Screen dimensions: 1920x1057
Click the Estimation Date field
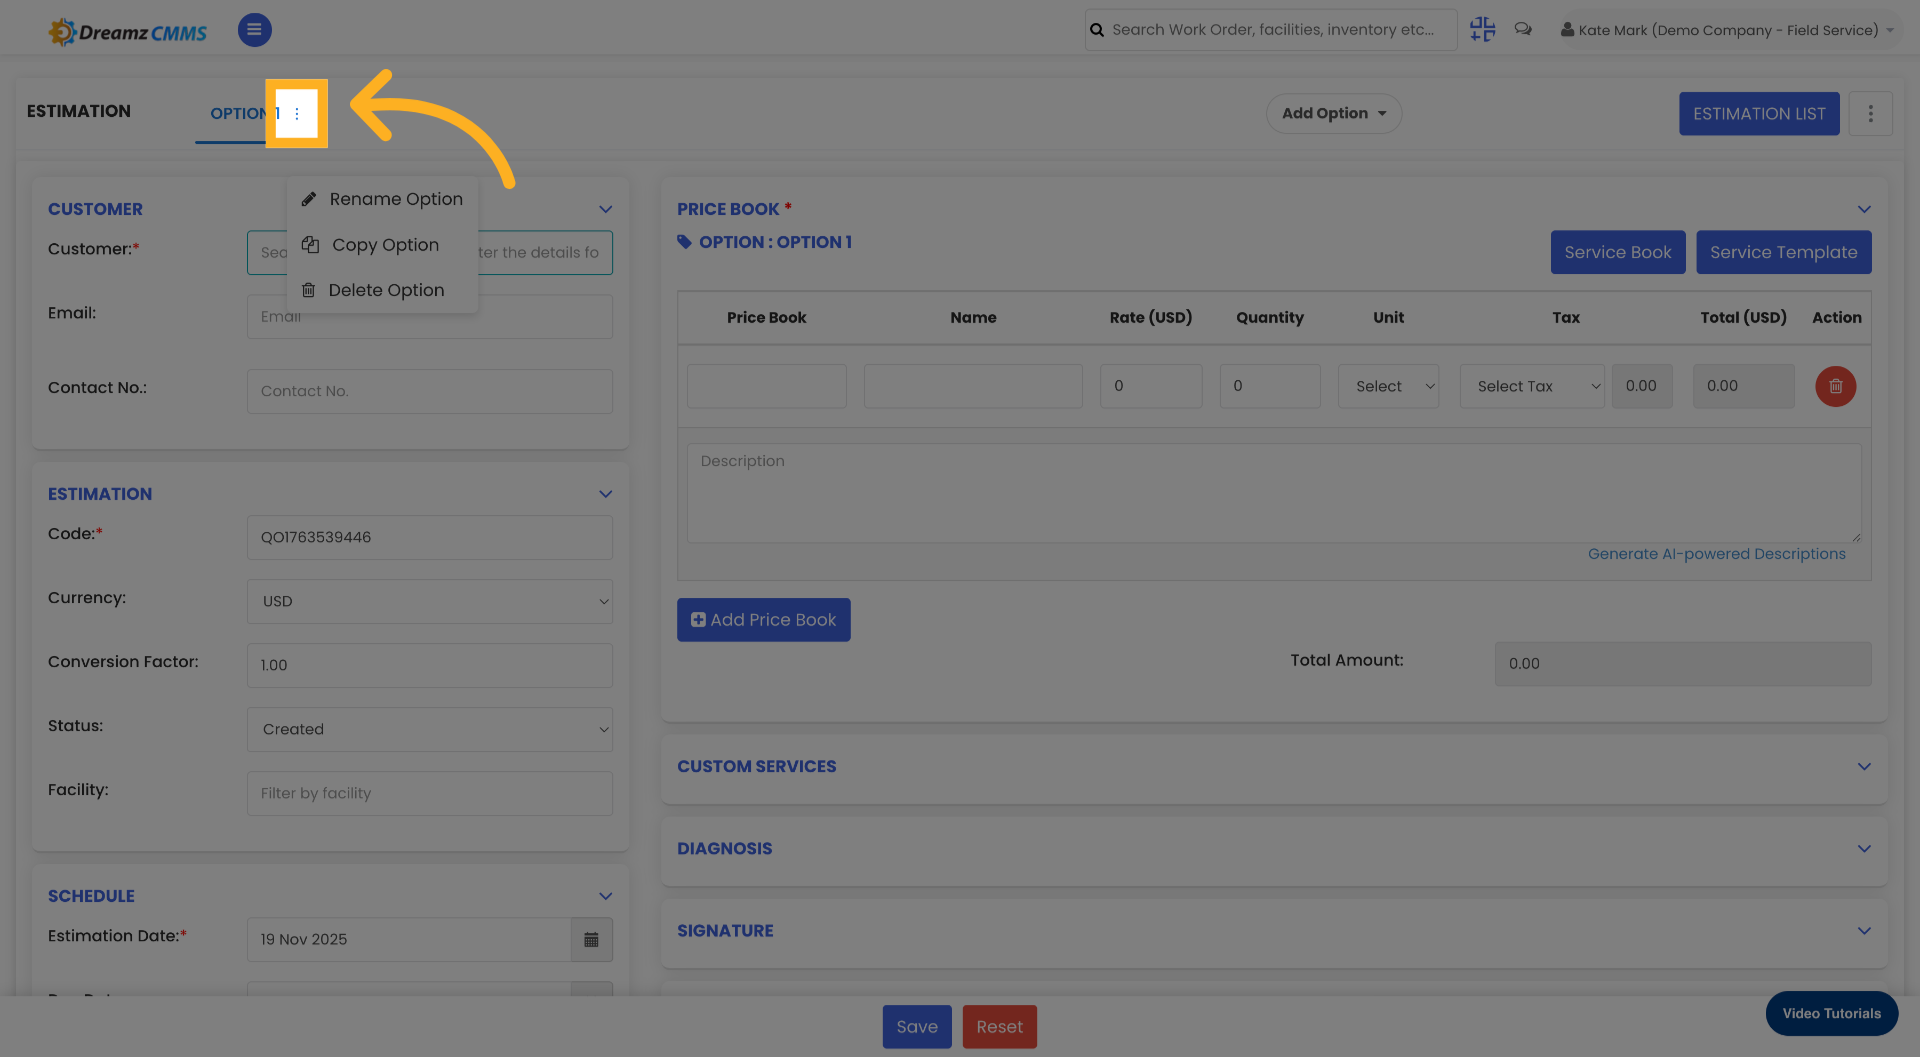point(409,940)
